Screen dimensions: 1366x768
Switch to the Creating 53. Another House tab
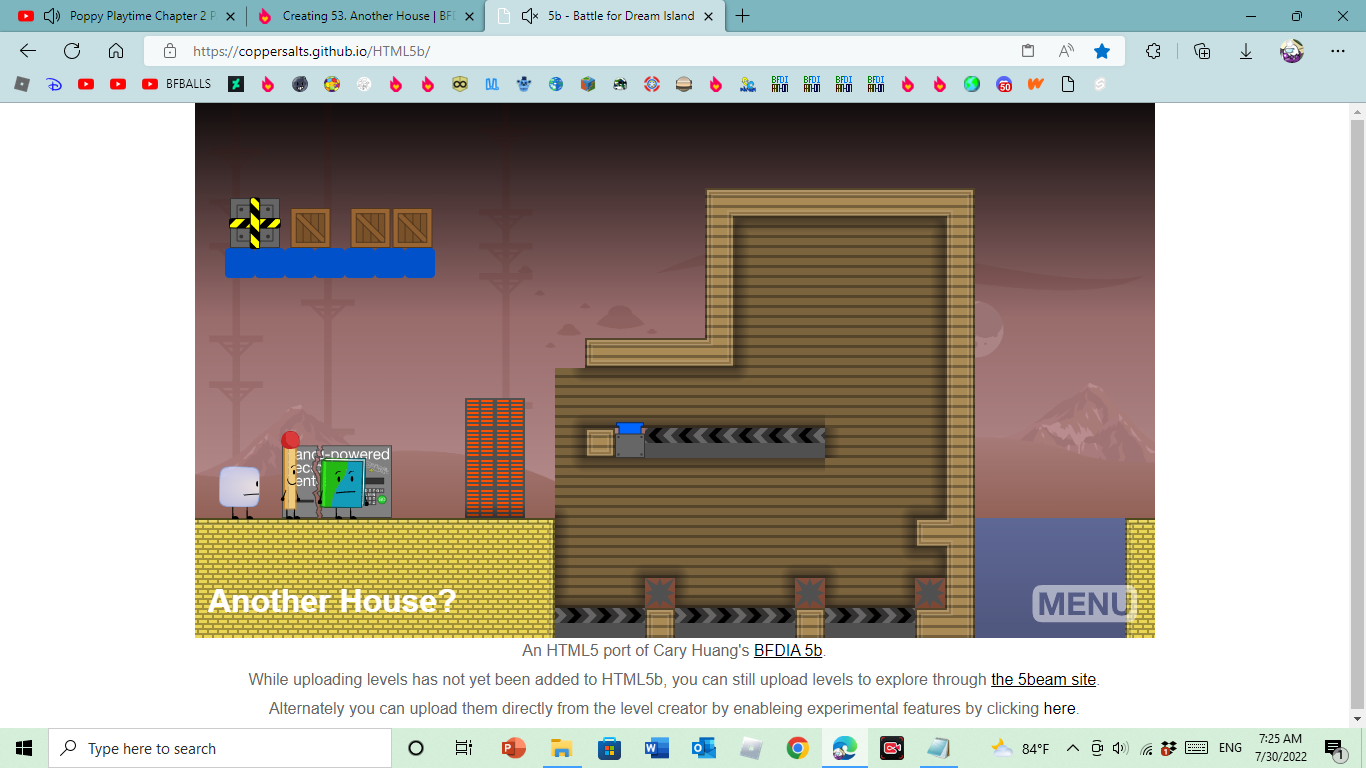pyautogui.click(x=365, y=16)
